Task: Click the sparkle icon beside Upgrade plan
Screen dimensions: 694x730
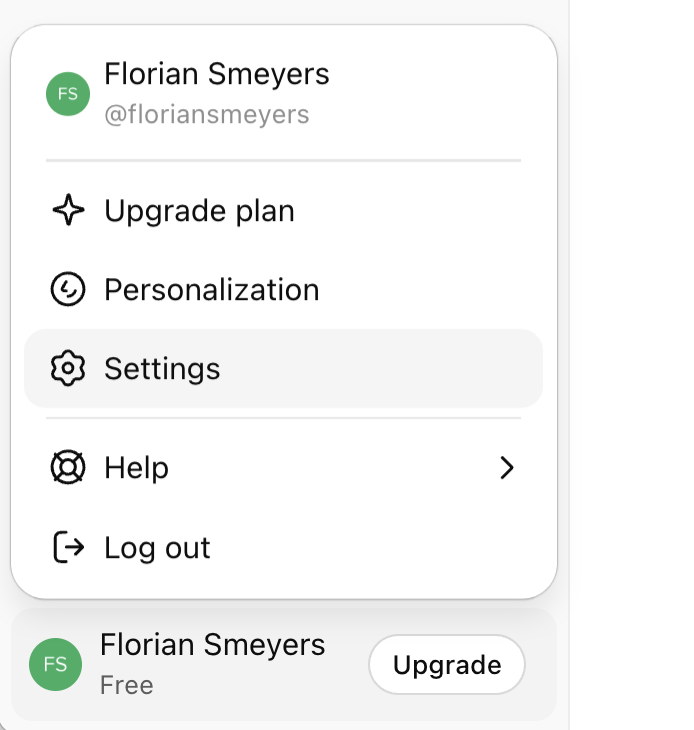Action: pos(67,211)
